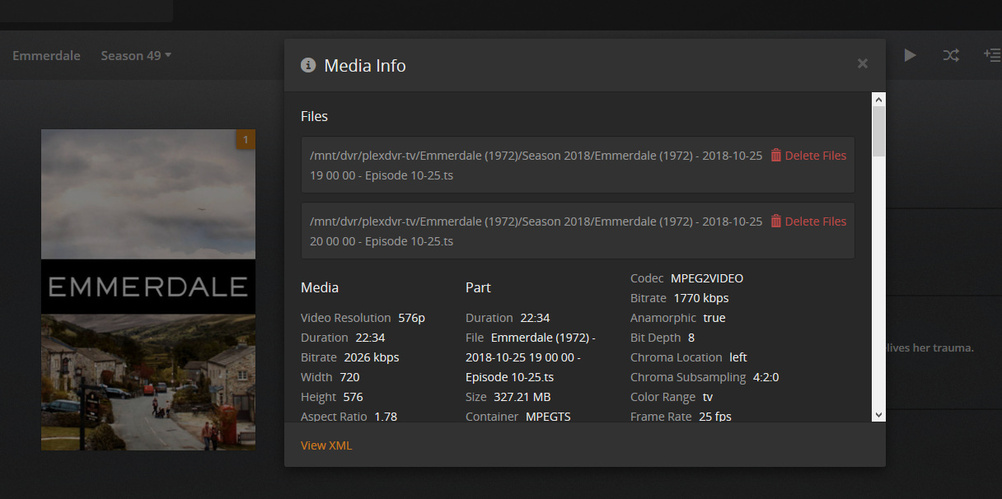
Task: Click the Frame Rate 25 fps value
Action: click(714, 417)
